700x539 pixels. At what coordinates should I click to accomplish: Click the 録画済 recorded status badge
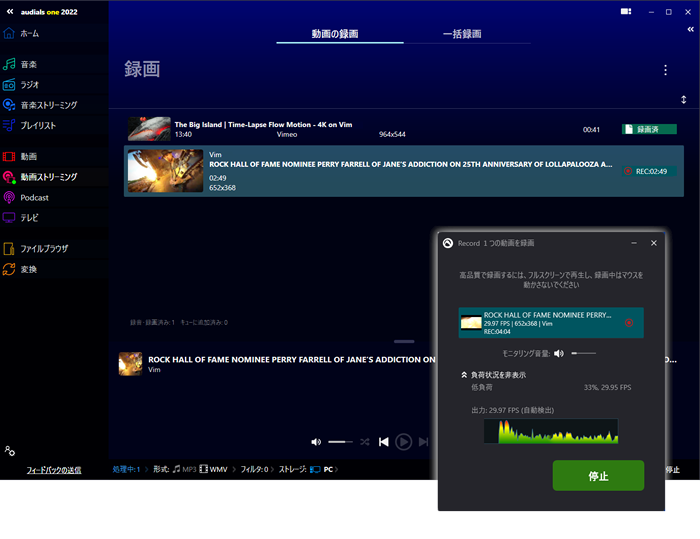point(649,130)
